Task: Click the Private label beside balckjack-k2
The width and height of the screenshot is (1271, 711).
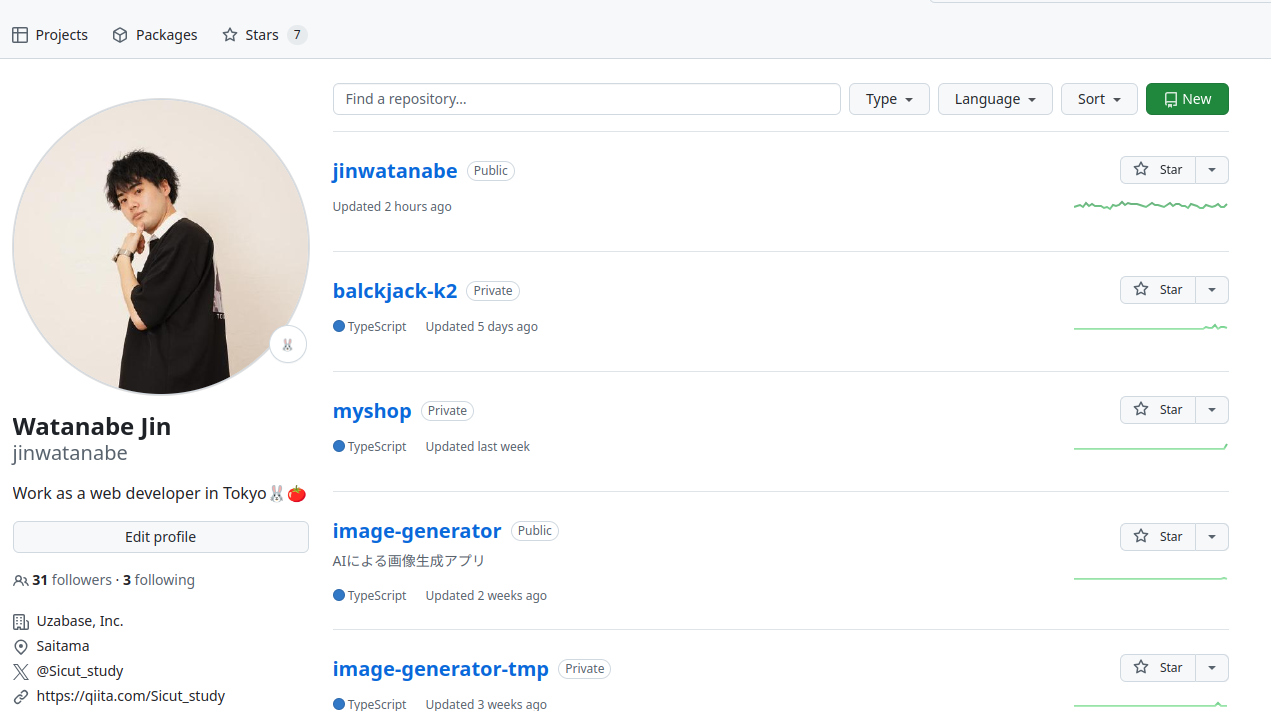Action: tap(493, 291)
